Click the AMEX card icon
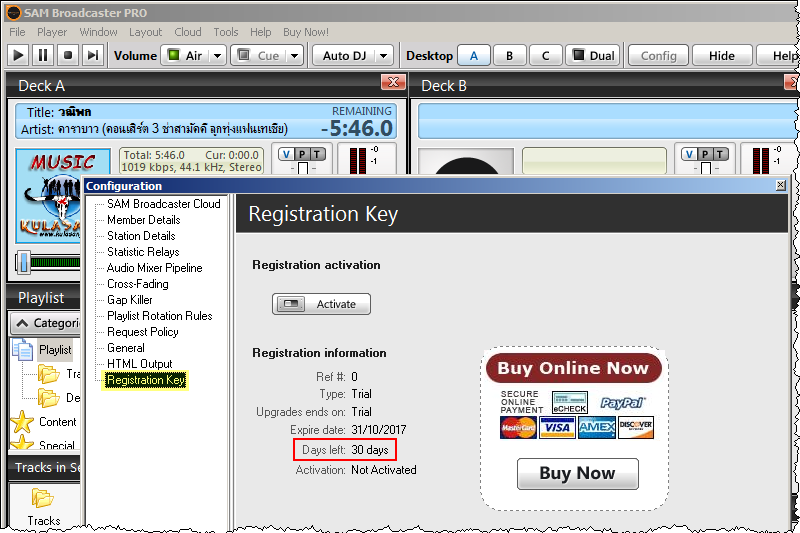This screenshot has height=533, width=800. click(596, 427)
